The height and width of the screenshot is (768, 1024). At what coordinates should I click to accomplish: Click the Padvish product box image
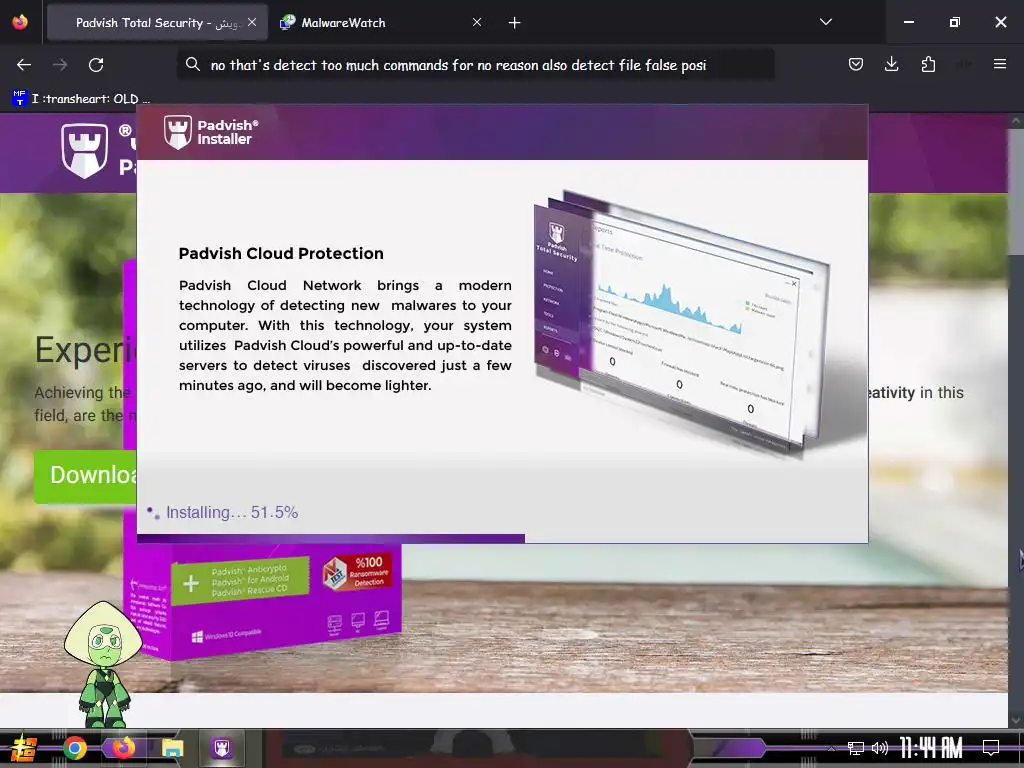point(261,601)
